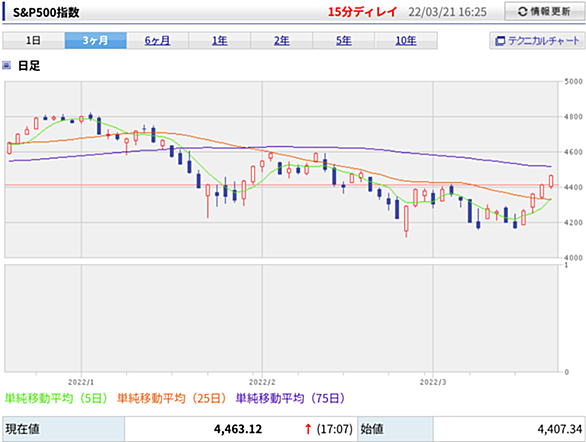The width and height of the screenshot is (586, 442).
Task: Click the small icon beside 日足
Action: click(x=6, y=66)
